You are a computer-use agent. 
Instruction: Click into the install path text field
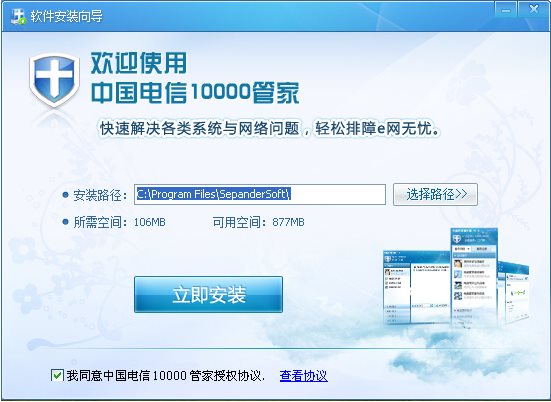click(260, 194)
